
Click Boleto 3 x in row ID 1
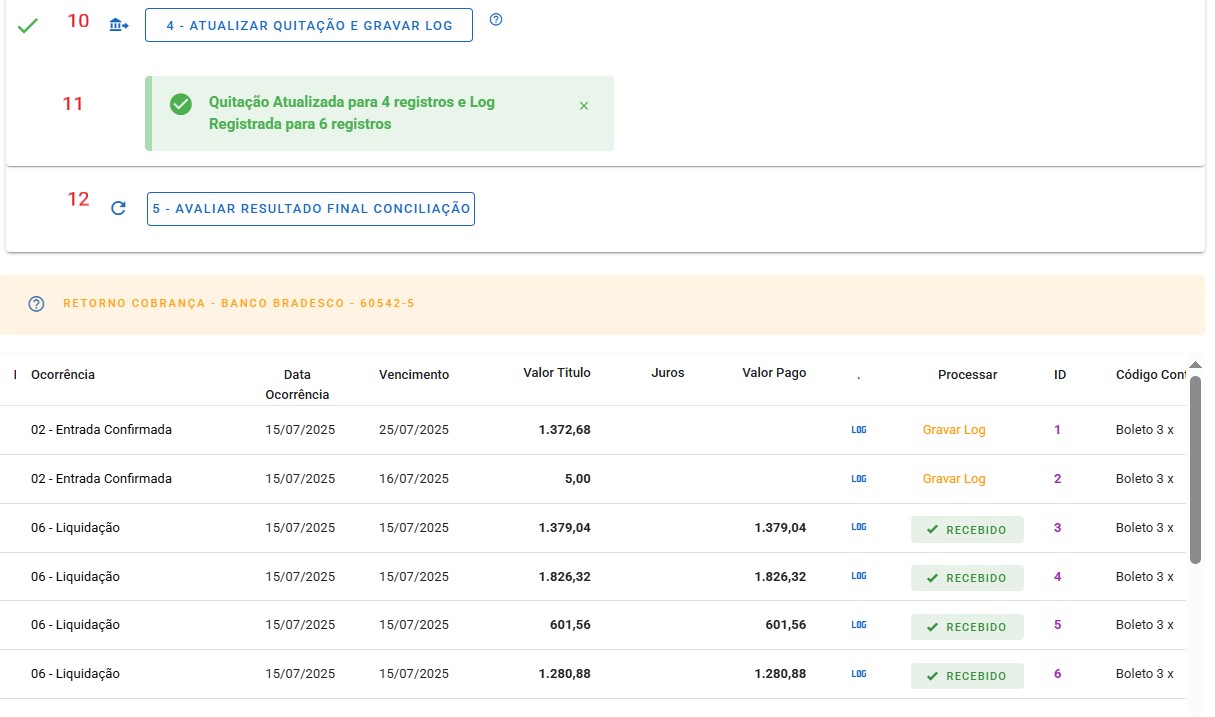1145,430
